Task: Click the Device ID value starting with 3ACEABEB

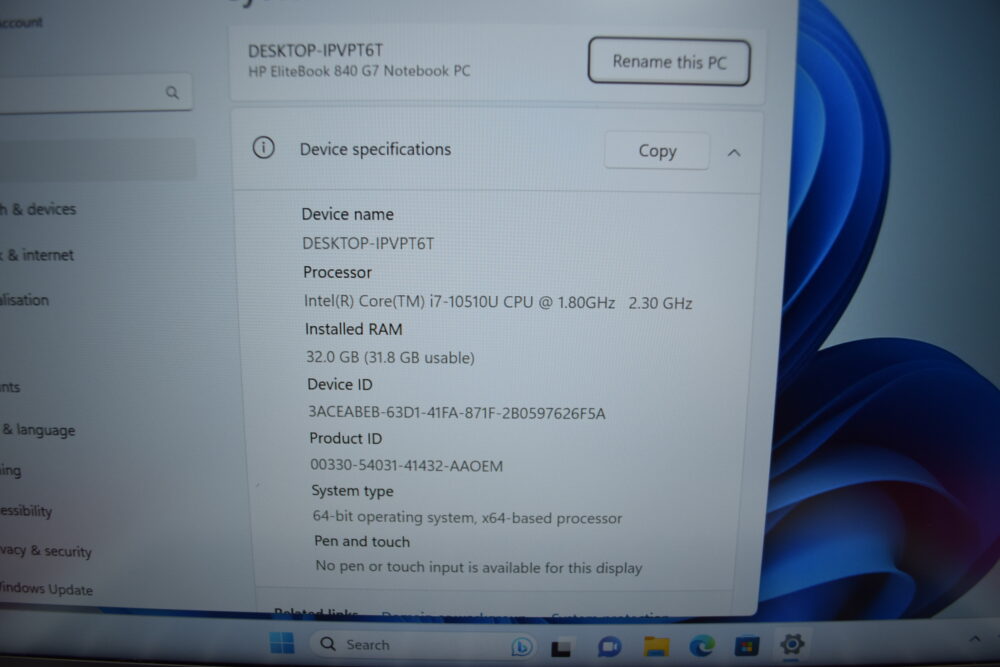Action: pyautogui.click(x=457, y=413)
